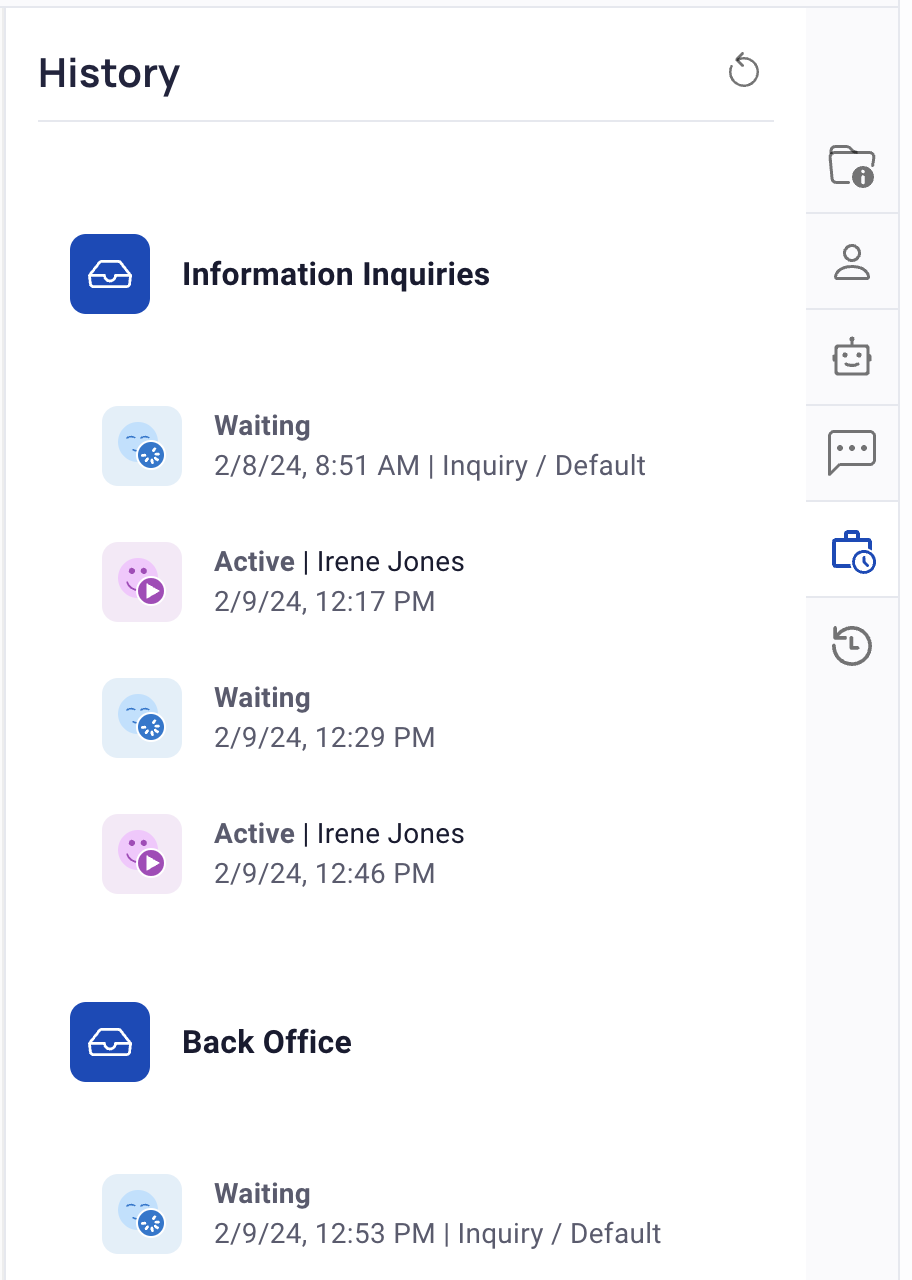Viewport: 912px width, 1280px height.
Task: Open the chat messages sidebar icon
Action: click(852, 453)
